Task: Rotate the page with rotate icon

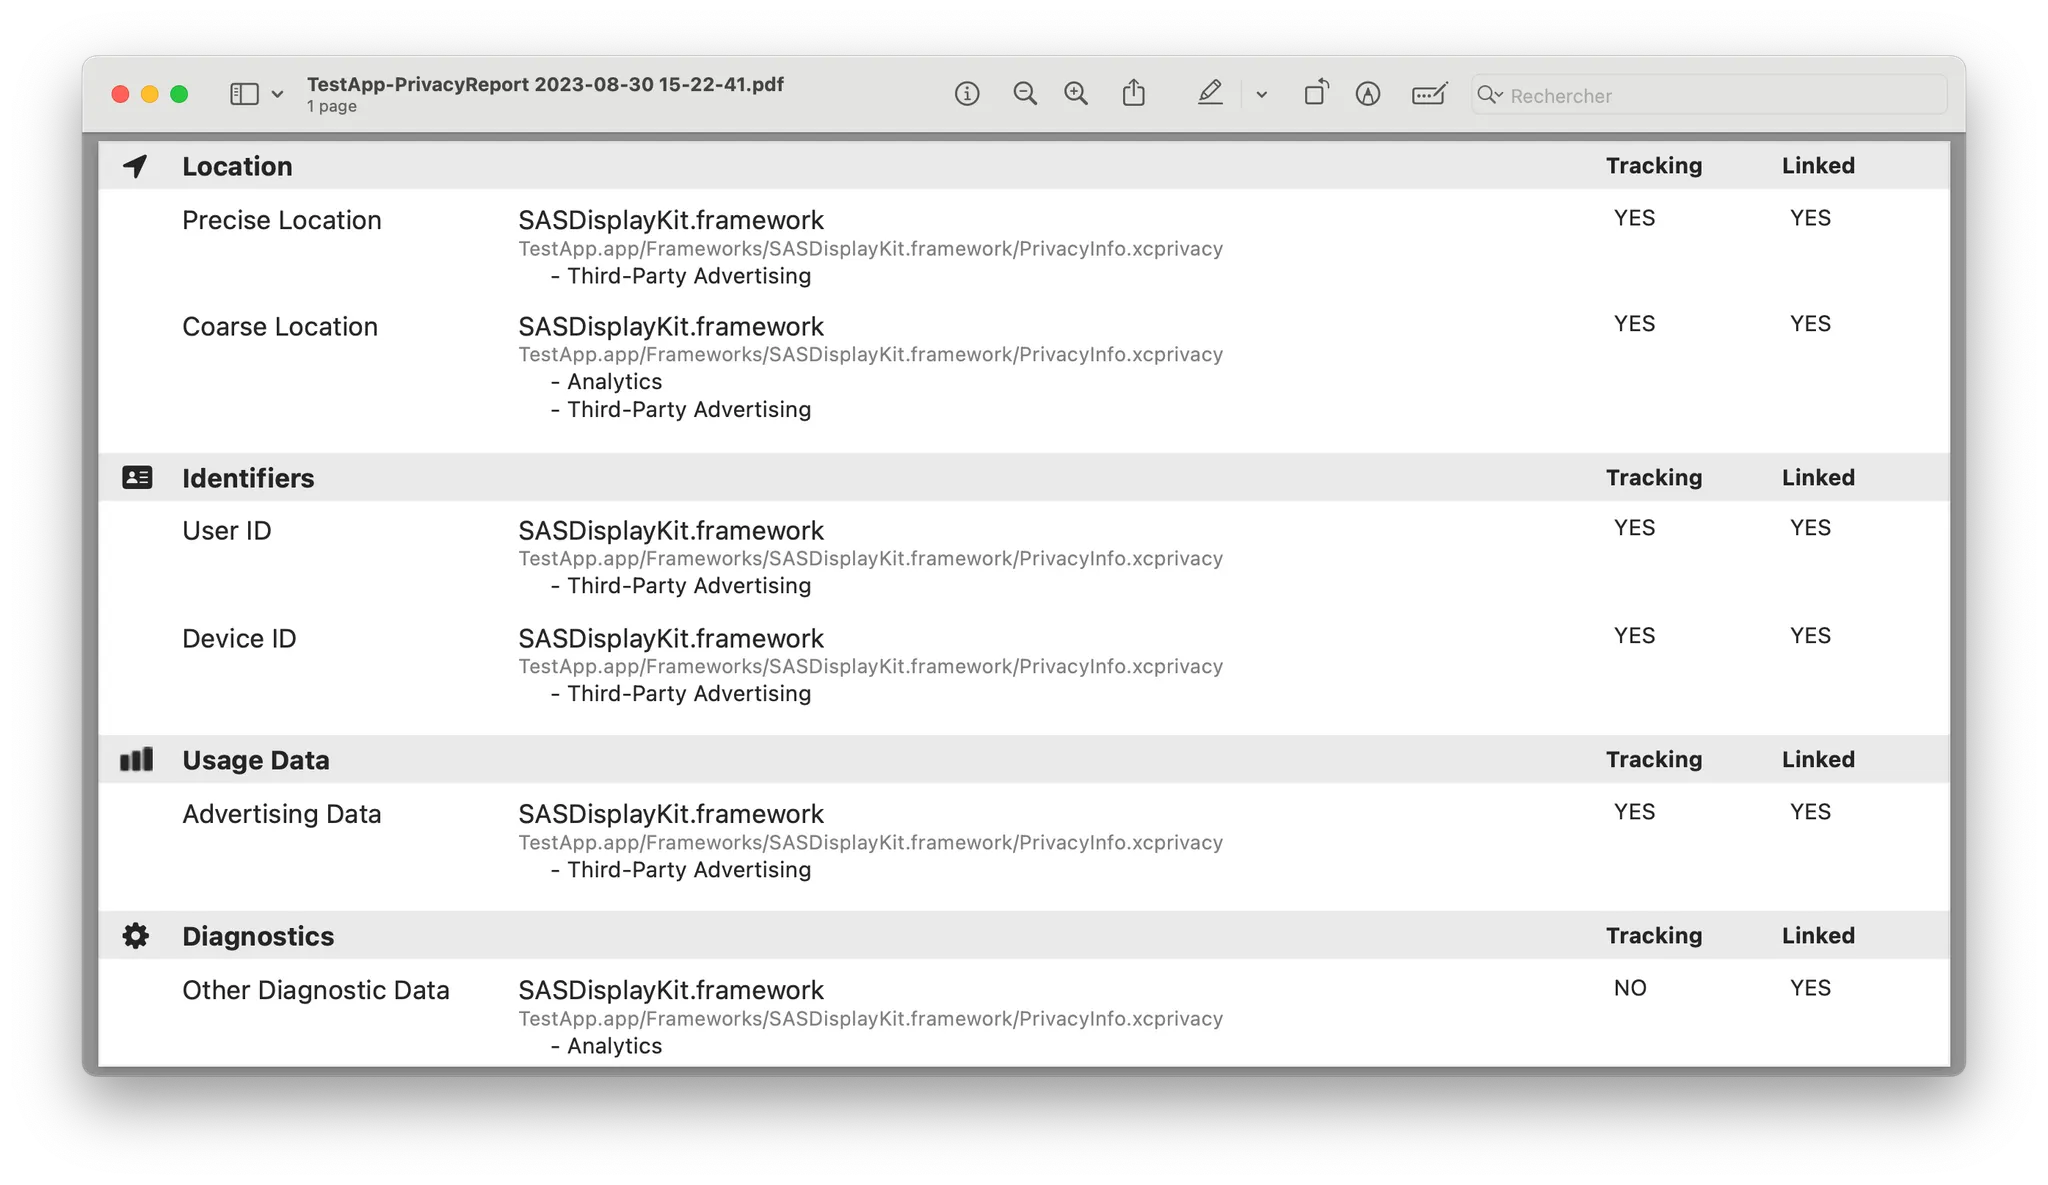Action: [1316, 94]
